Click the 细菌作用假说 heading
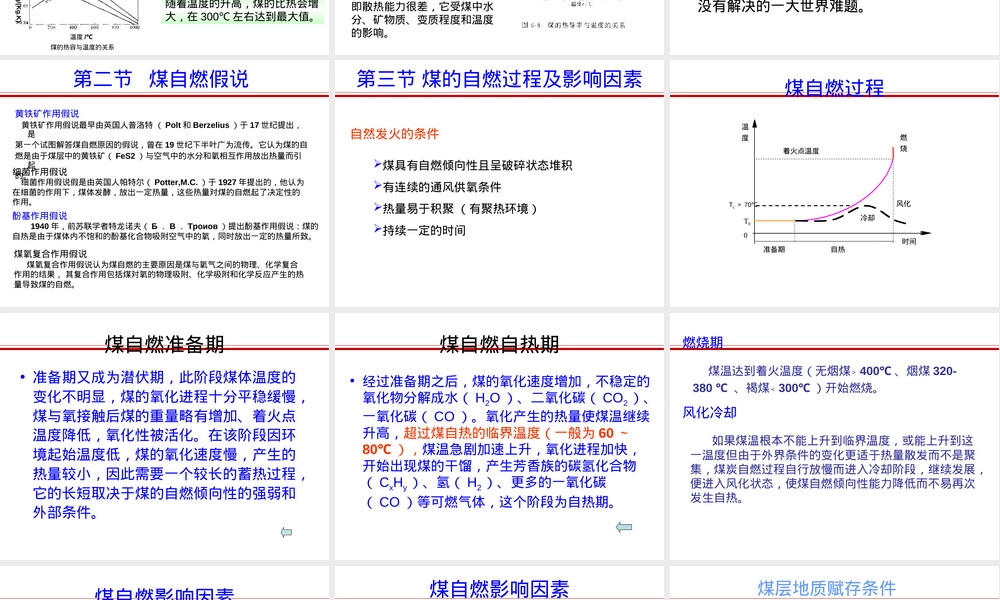 (40, 172)
